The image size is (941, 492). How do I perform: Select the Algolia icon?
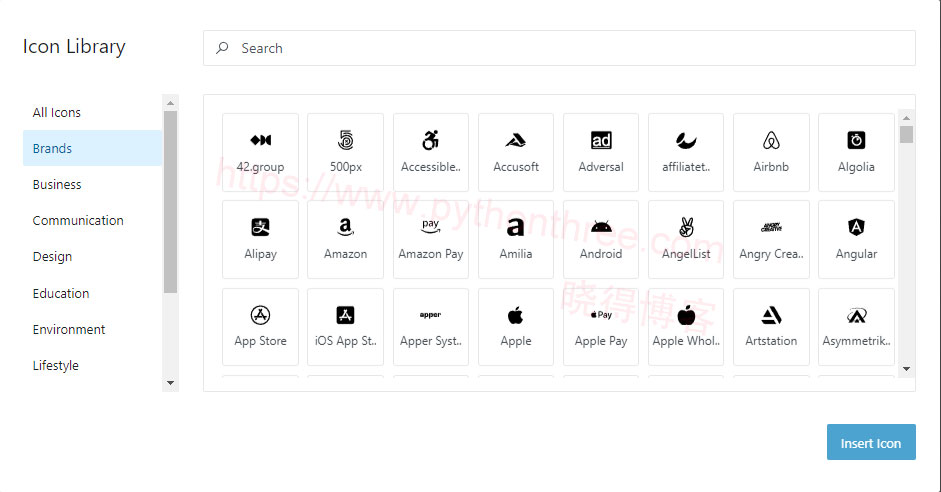[856, 152]
